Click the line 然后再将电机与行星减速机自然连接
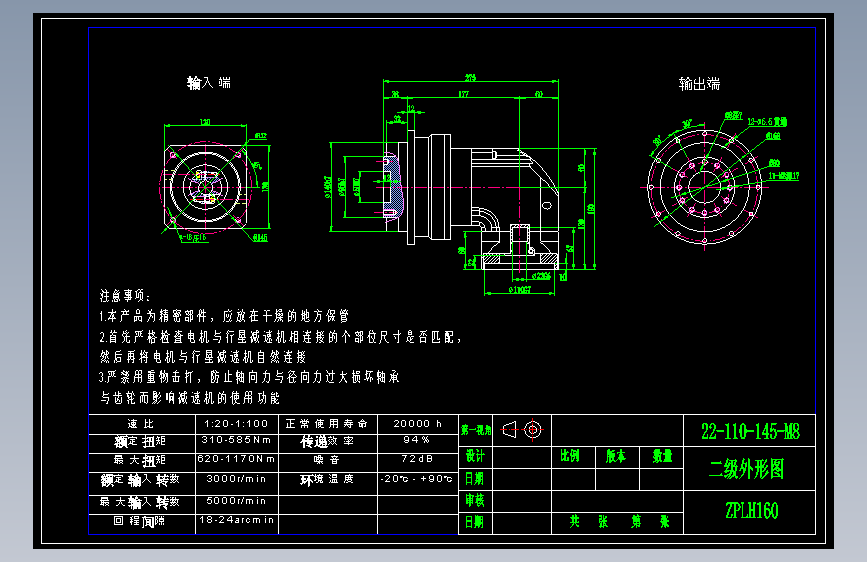867x562 pixels. click(x=203, y=357)
